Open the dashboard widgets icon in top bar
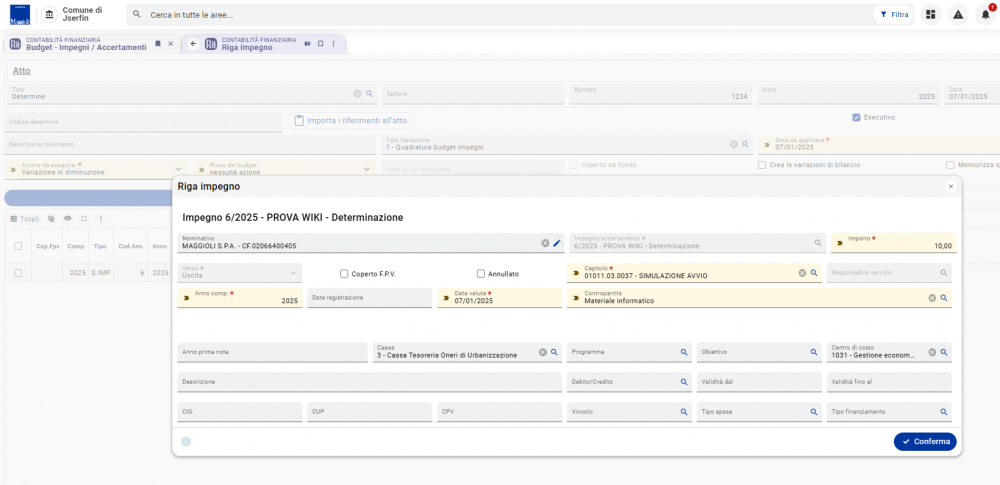 tap(930, 14)
